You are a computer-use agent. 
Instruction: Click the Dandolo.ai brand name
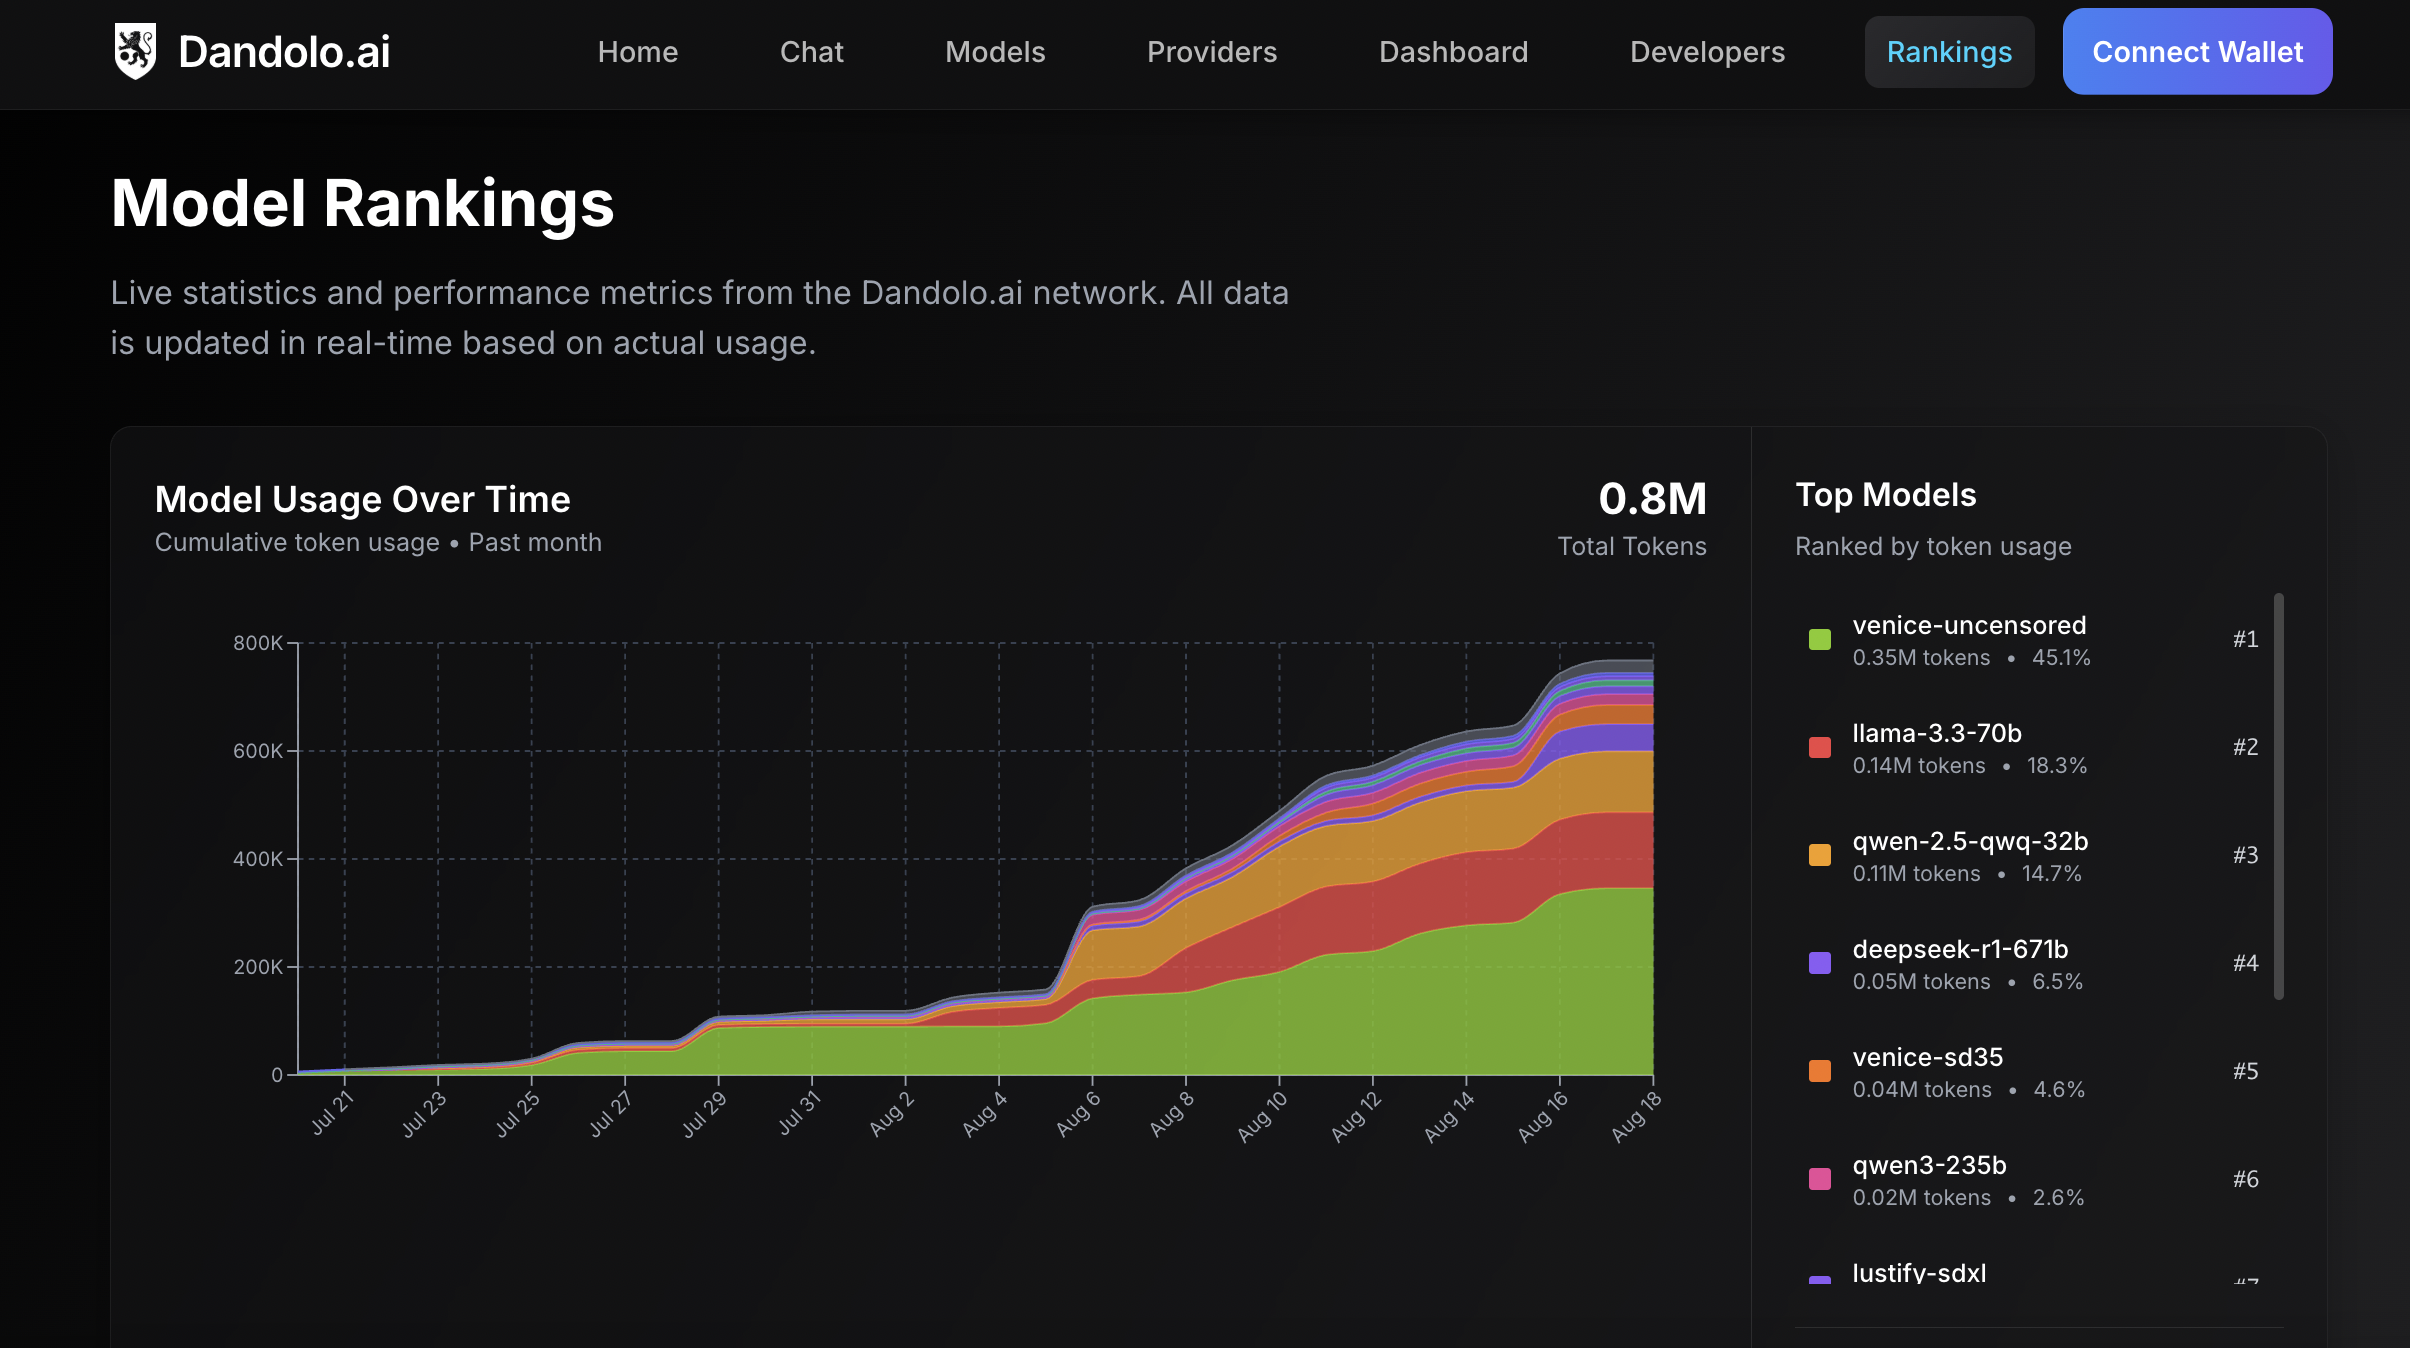coord(284,52)
